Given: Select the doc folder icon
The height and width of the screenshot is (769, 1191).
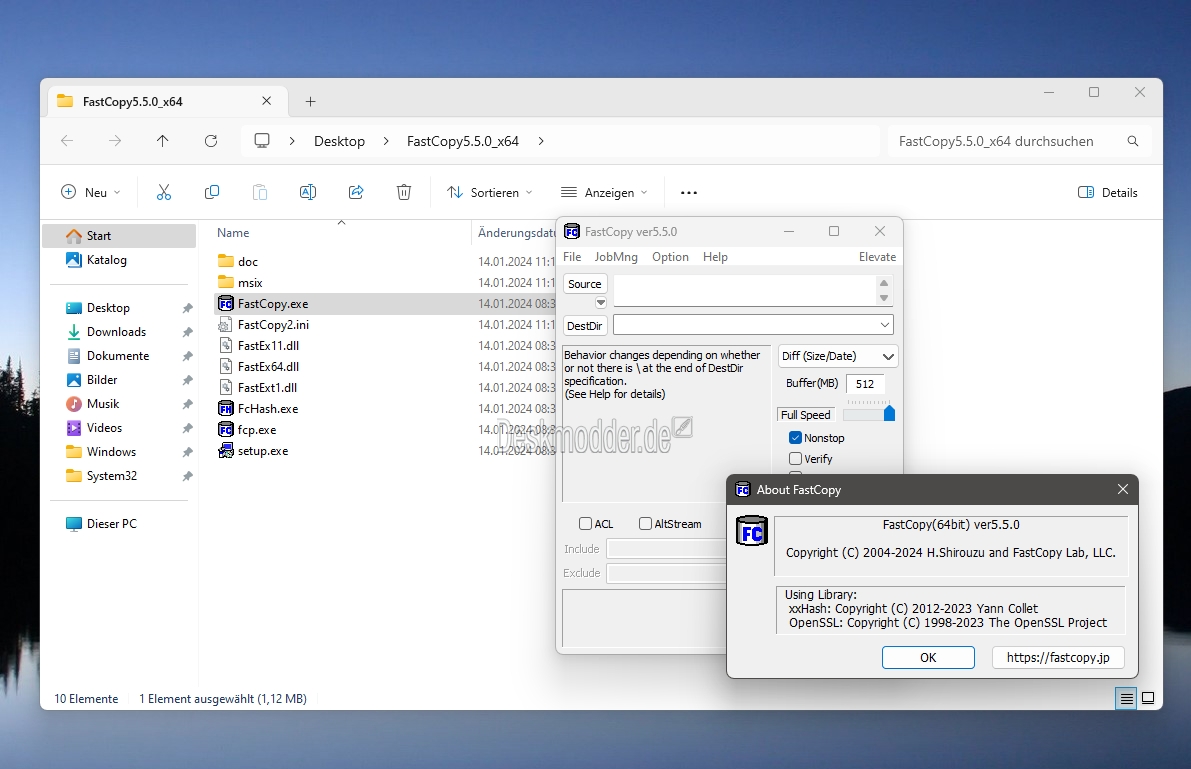Looking at the screenshot, I should pos(226,261).
